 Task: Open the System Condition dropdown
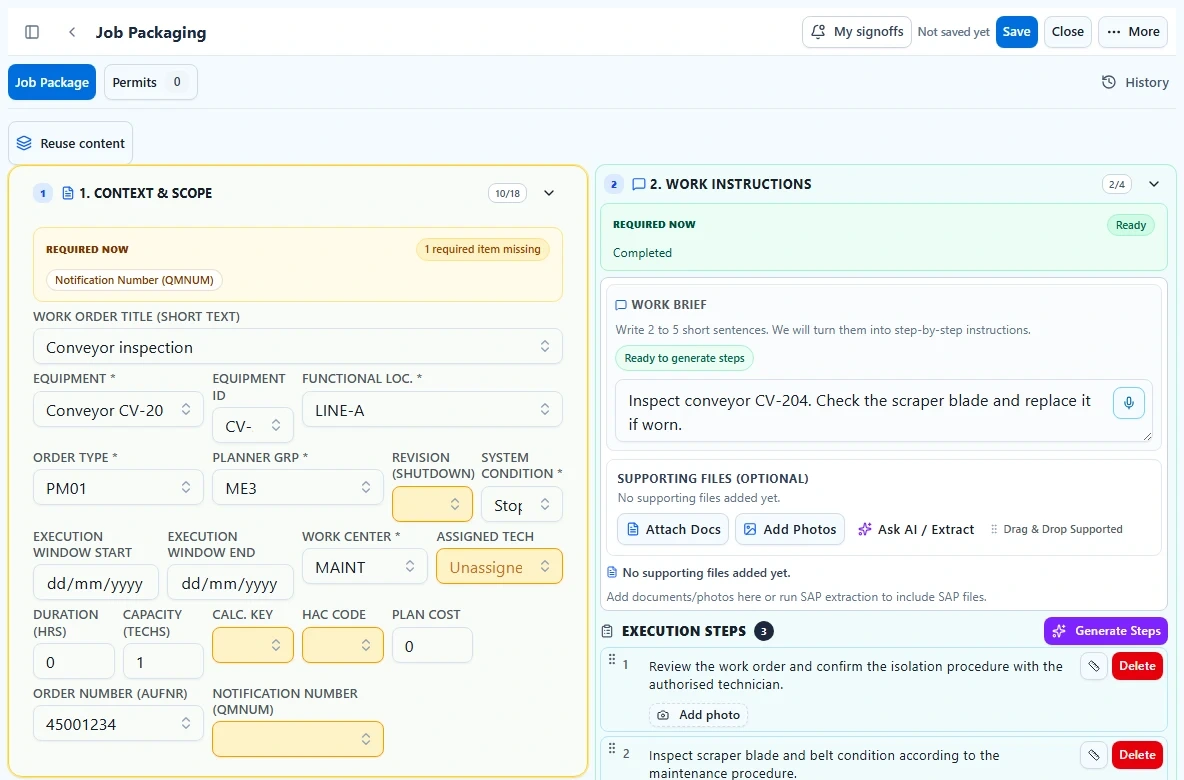point(522,504)
